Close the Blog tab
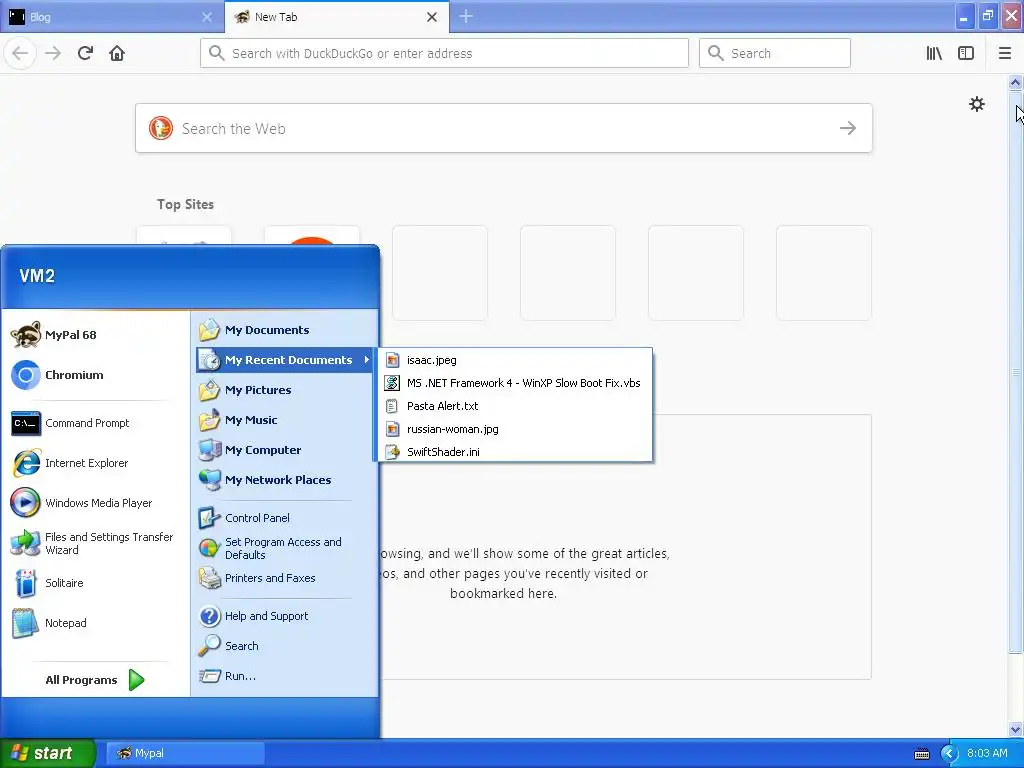This screenshot has height=768, width=1024. pyautogui.click(x=207, y=17)
